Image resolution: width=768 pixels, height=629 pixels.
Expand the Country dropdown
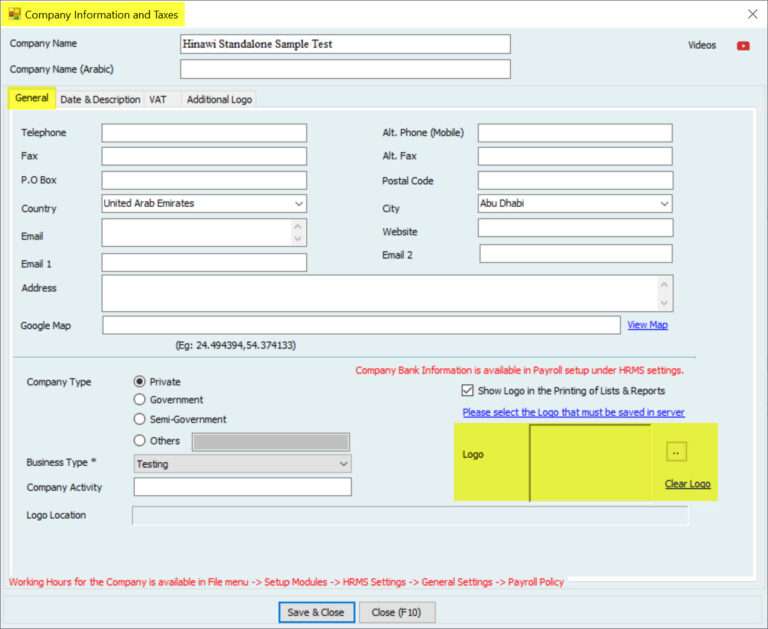click(298, 203)
